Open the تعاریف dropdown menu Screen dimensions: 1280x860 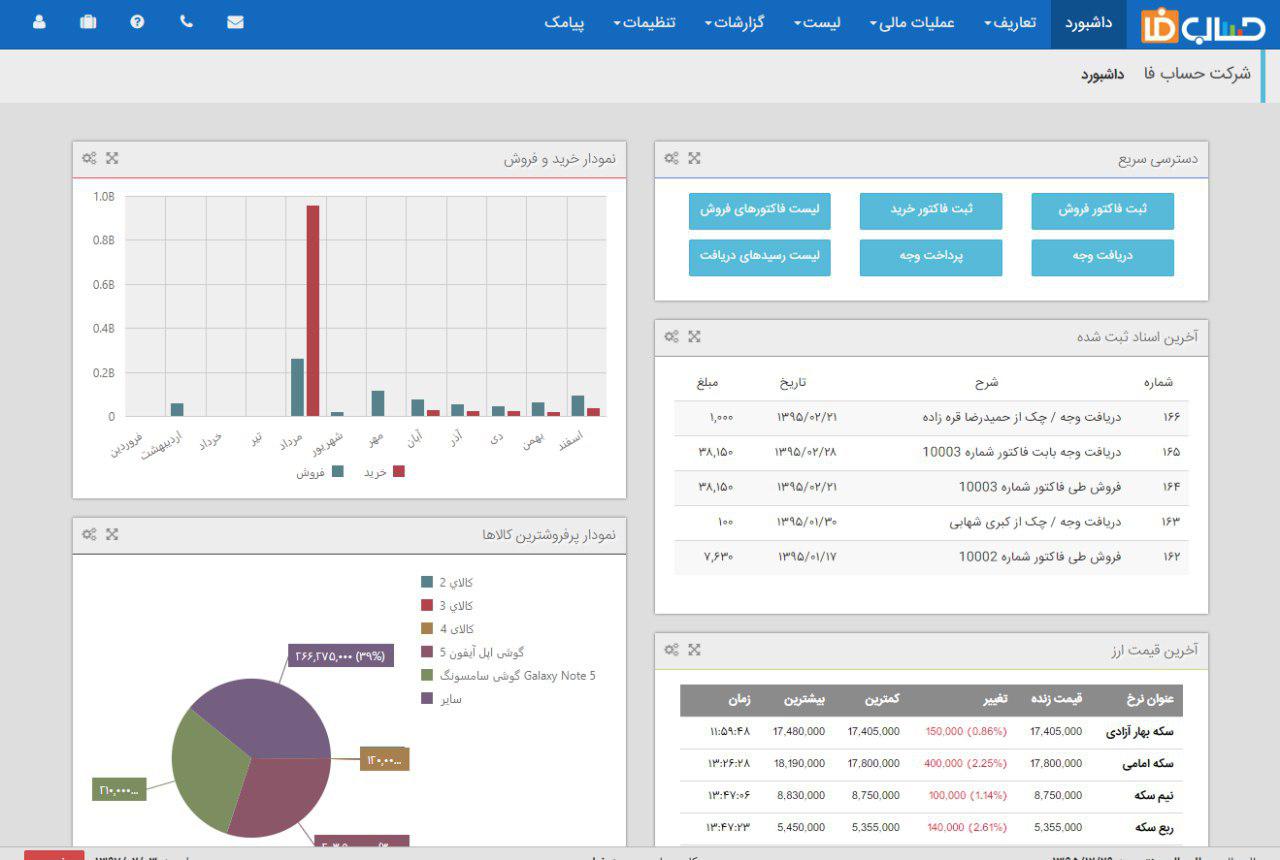pos(1009,23)
